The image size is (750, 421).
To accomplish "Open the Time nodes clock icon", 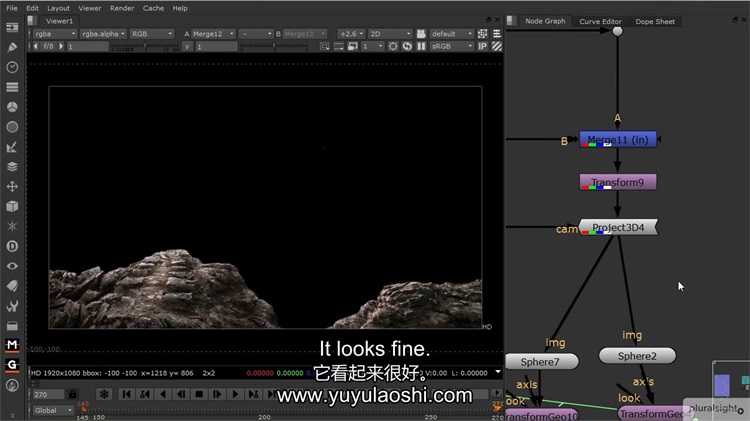I will click(x=12, y=67).
